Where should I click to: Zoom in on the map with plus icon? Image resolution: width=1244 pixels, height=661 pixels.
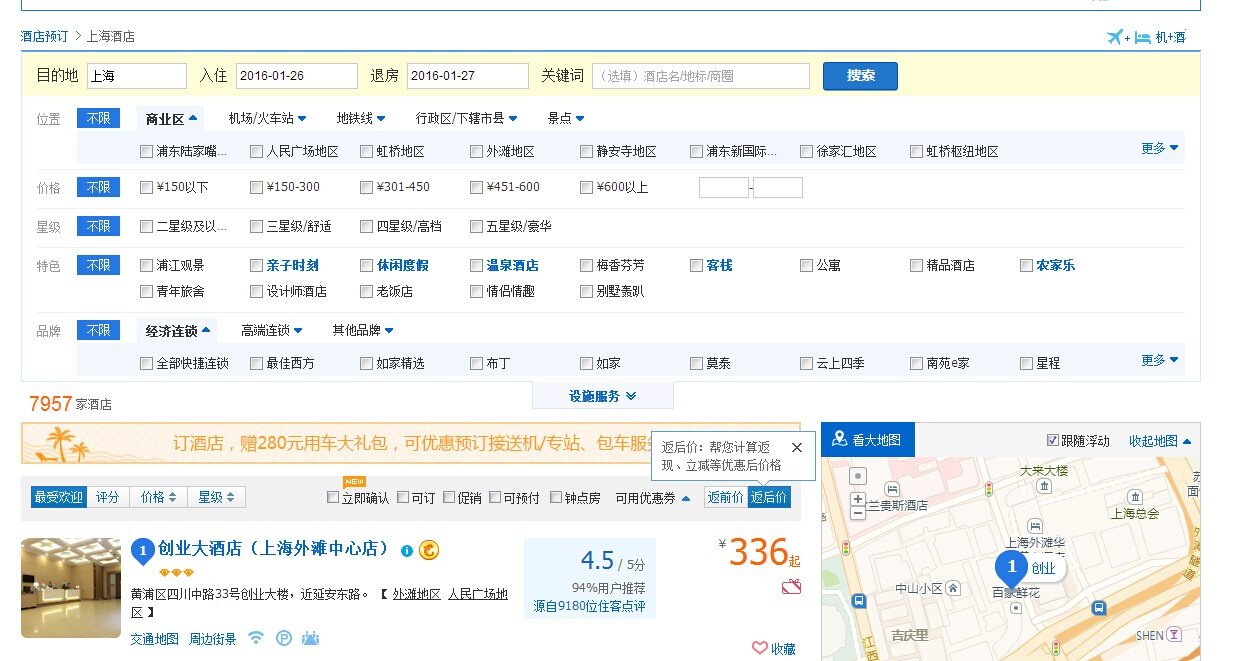pyautogui.click(x=856, y=499)
